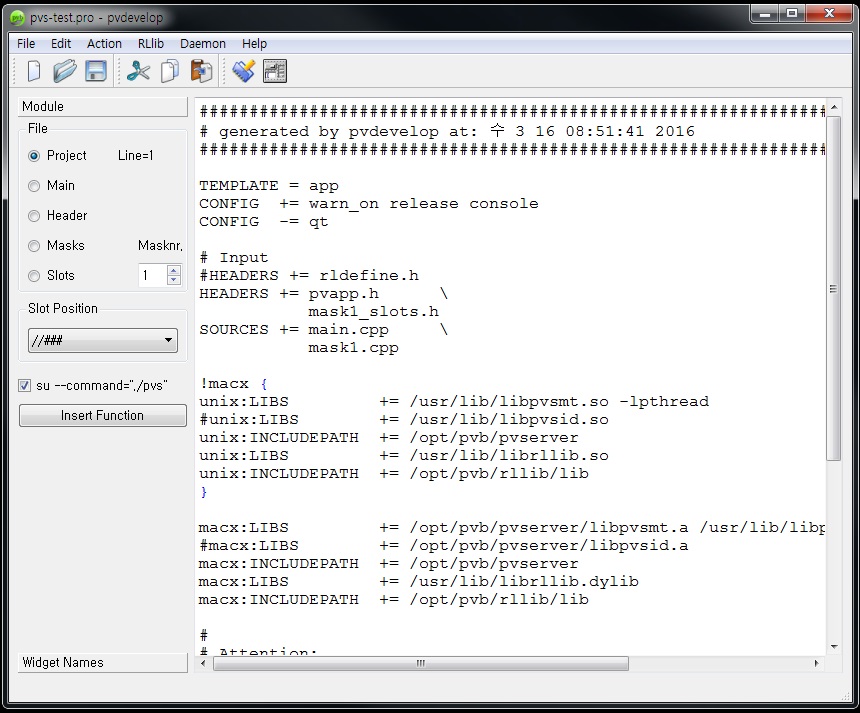Open the designer brush tool icon
This screenshot has width=860, height=713.
click(243, 70)
